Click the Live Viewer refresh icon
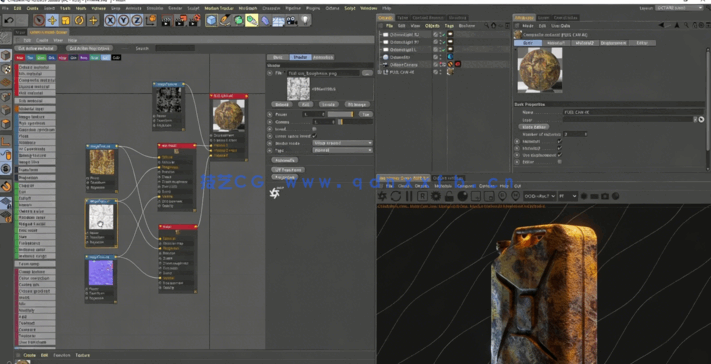This screenshot has width=711, height=364. (x=395, y=196)
